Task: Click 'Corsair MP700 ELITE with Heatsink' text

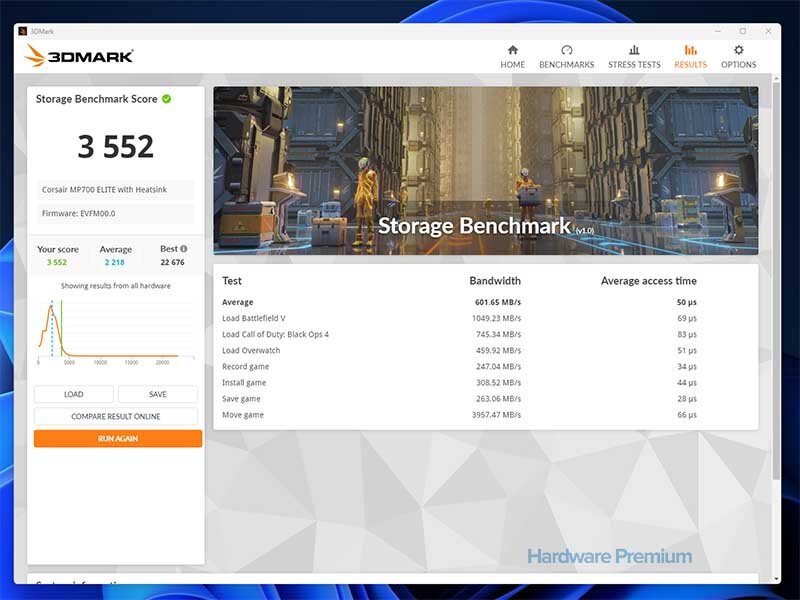Action: [104, 189]
